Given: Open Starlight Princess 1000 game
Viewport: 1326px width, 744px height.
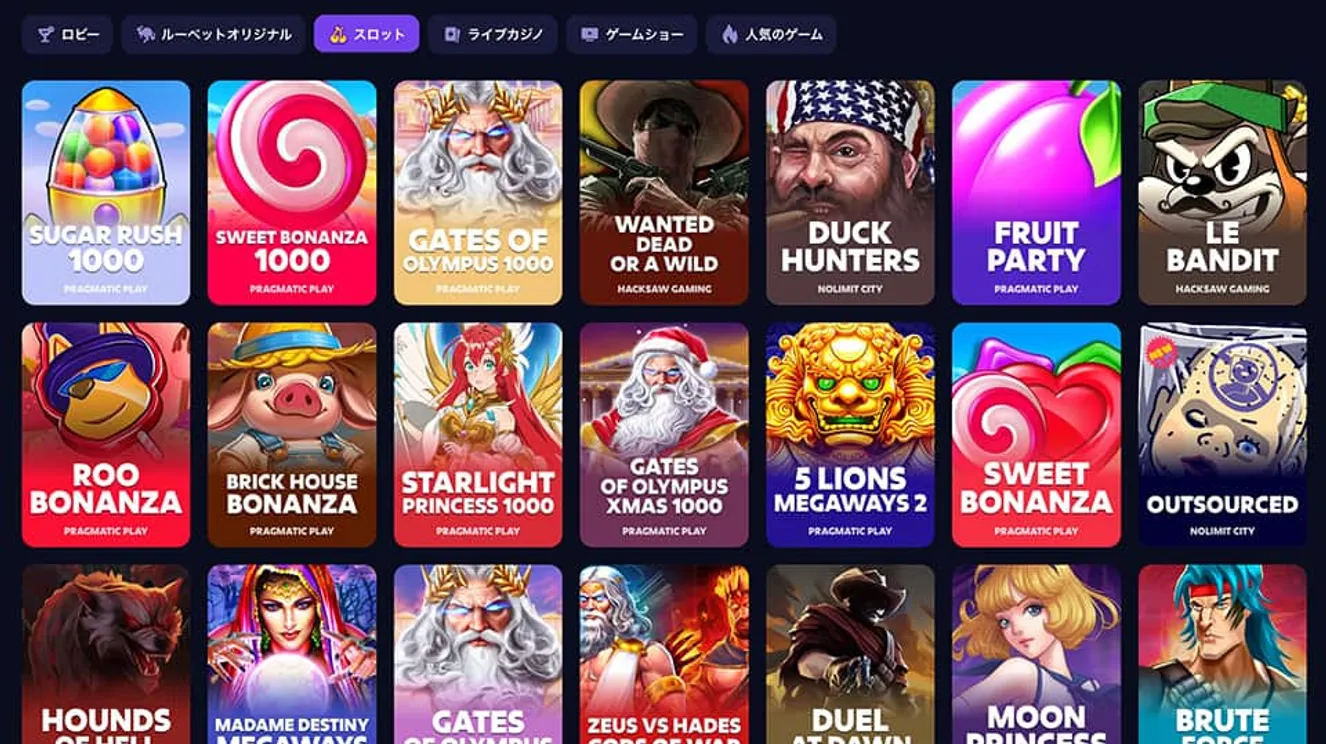Looking at the screenshot, I should 478,435.
